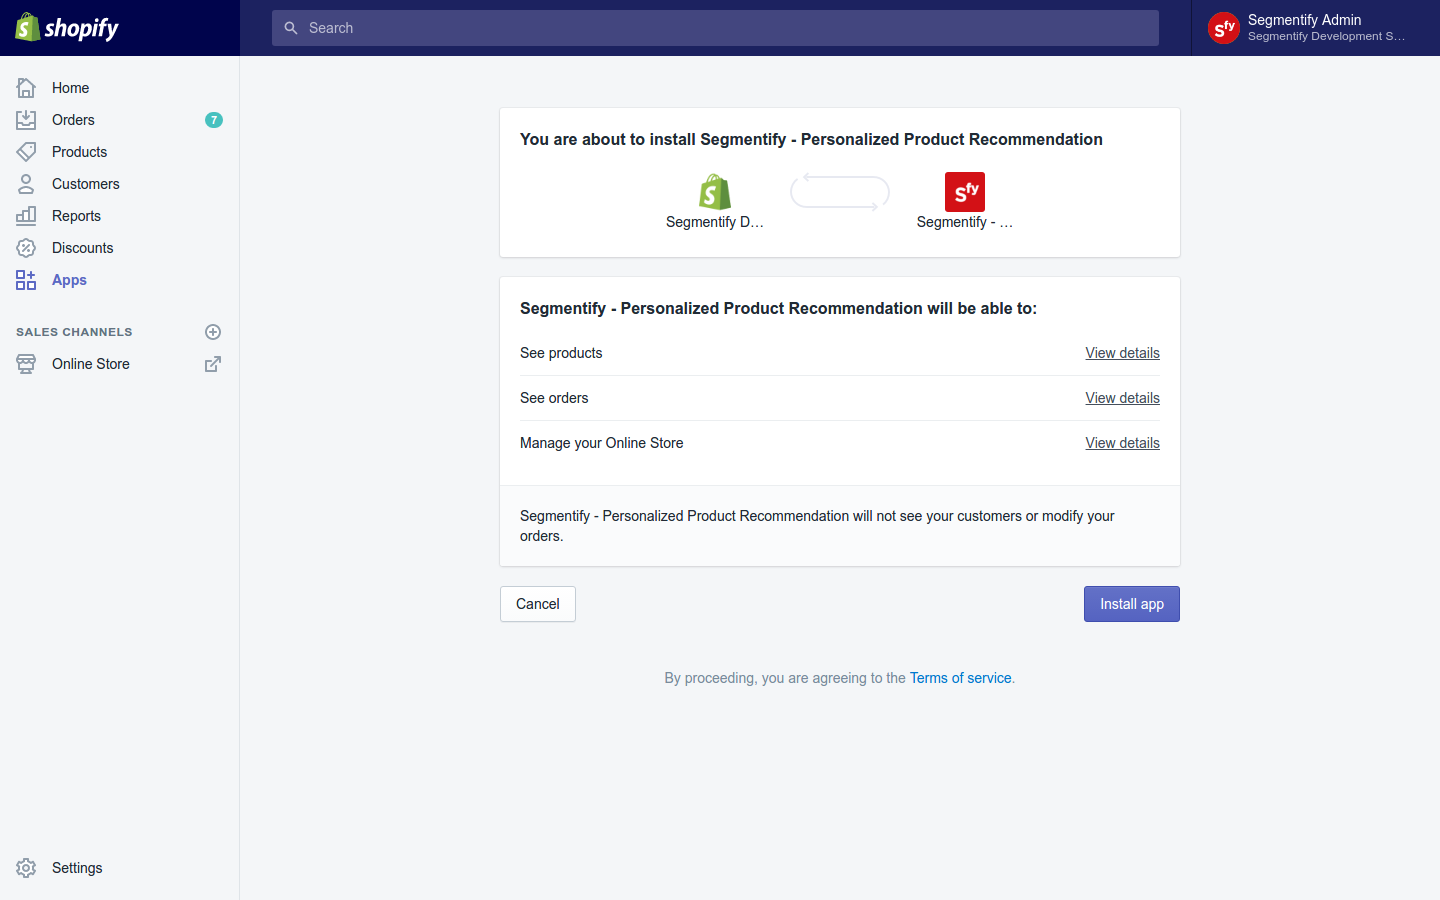Click the 'Segmentify - …' app label

(x=965, y=222)
